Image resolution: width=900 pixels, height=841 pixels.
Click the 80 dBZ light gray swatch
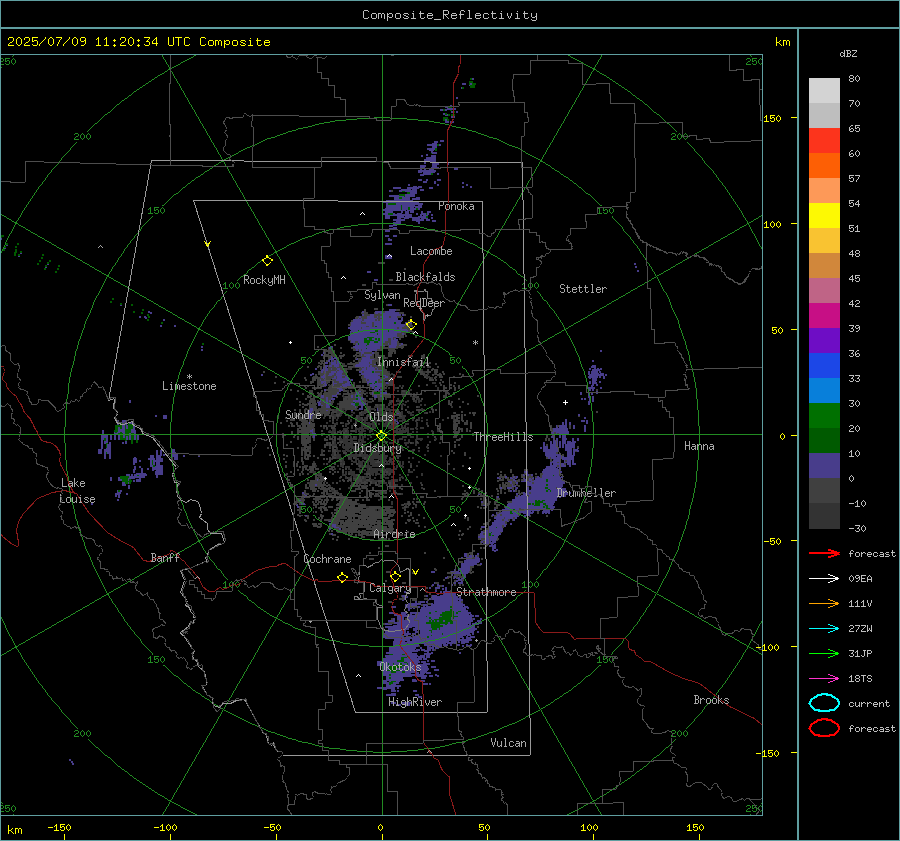pyautogui.click(x=824, y=90)
